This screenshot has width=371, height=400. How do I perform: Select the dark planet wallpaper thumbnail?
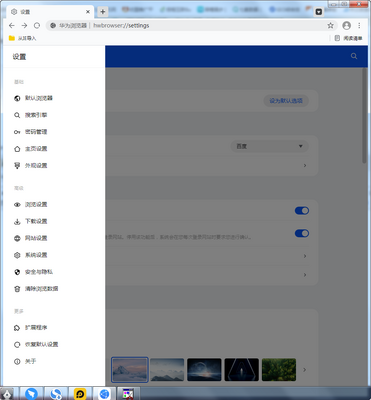(x=204, y=370)
